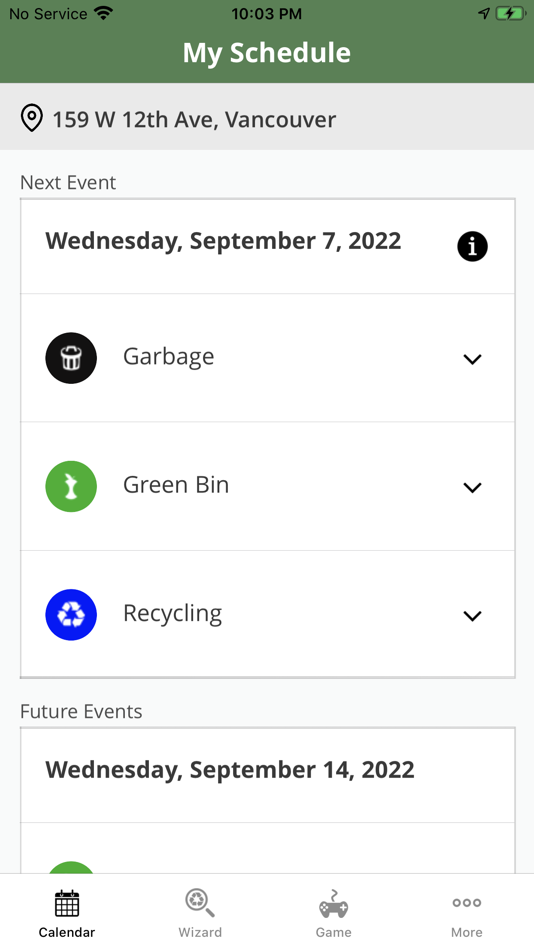The height and width of the screenshot is (950, 534).
Task: Open the Wizard search icon
Action: (200, 903)
